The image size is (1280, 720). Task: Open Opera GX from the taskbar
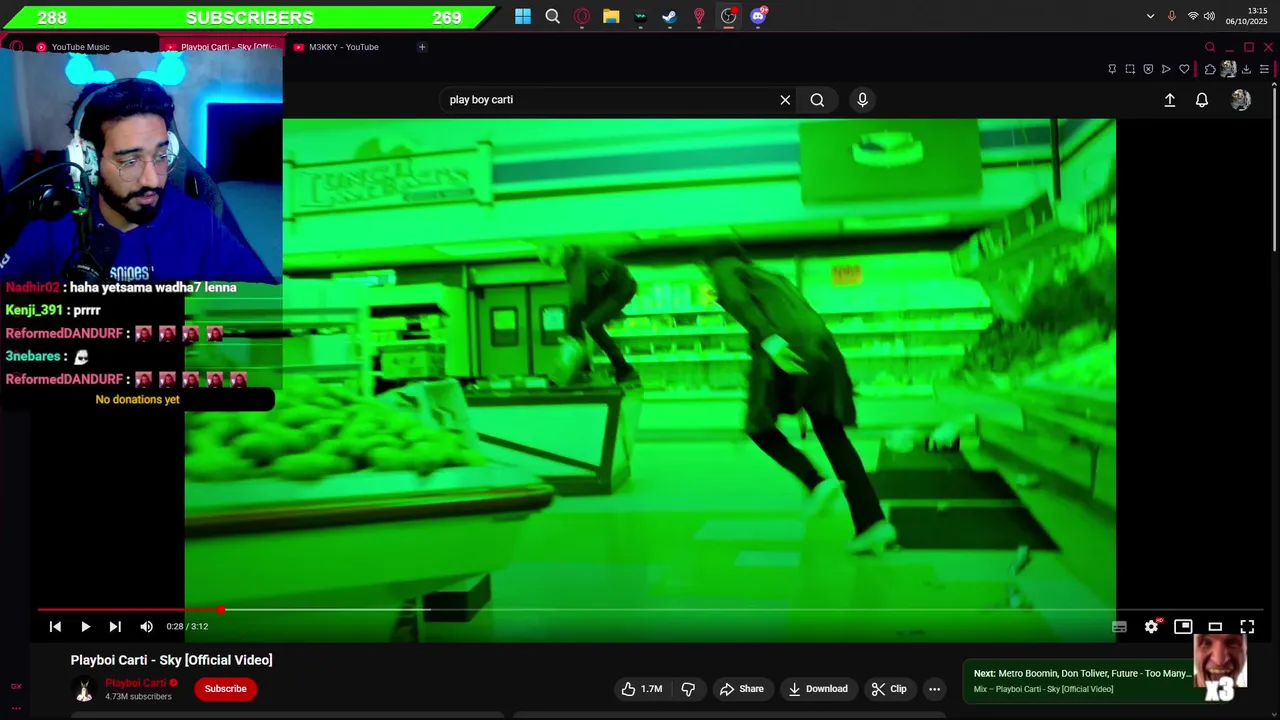pos(582,16)
